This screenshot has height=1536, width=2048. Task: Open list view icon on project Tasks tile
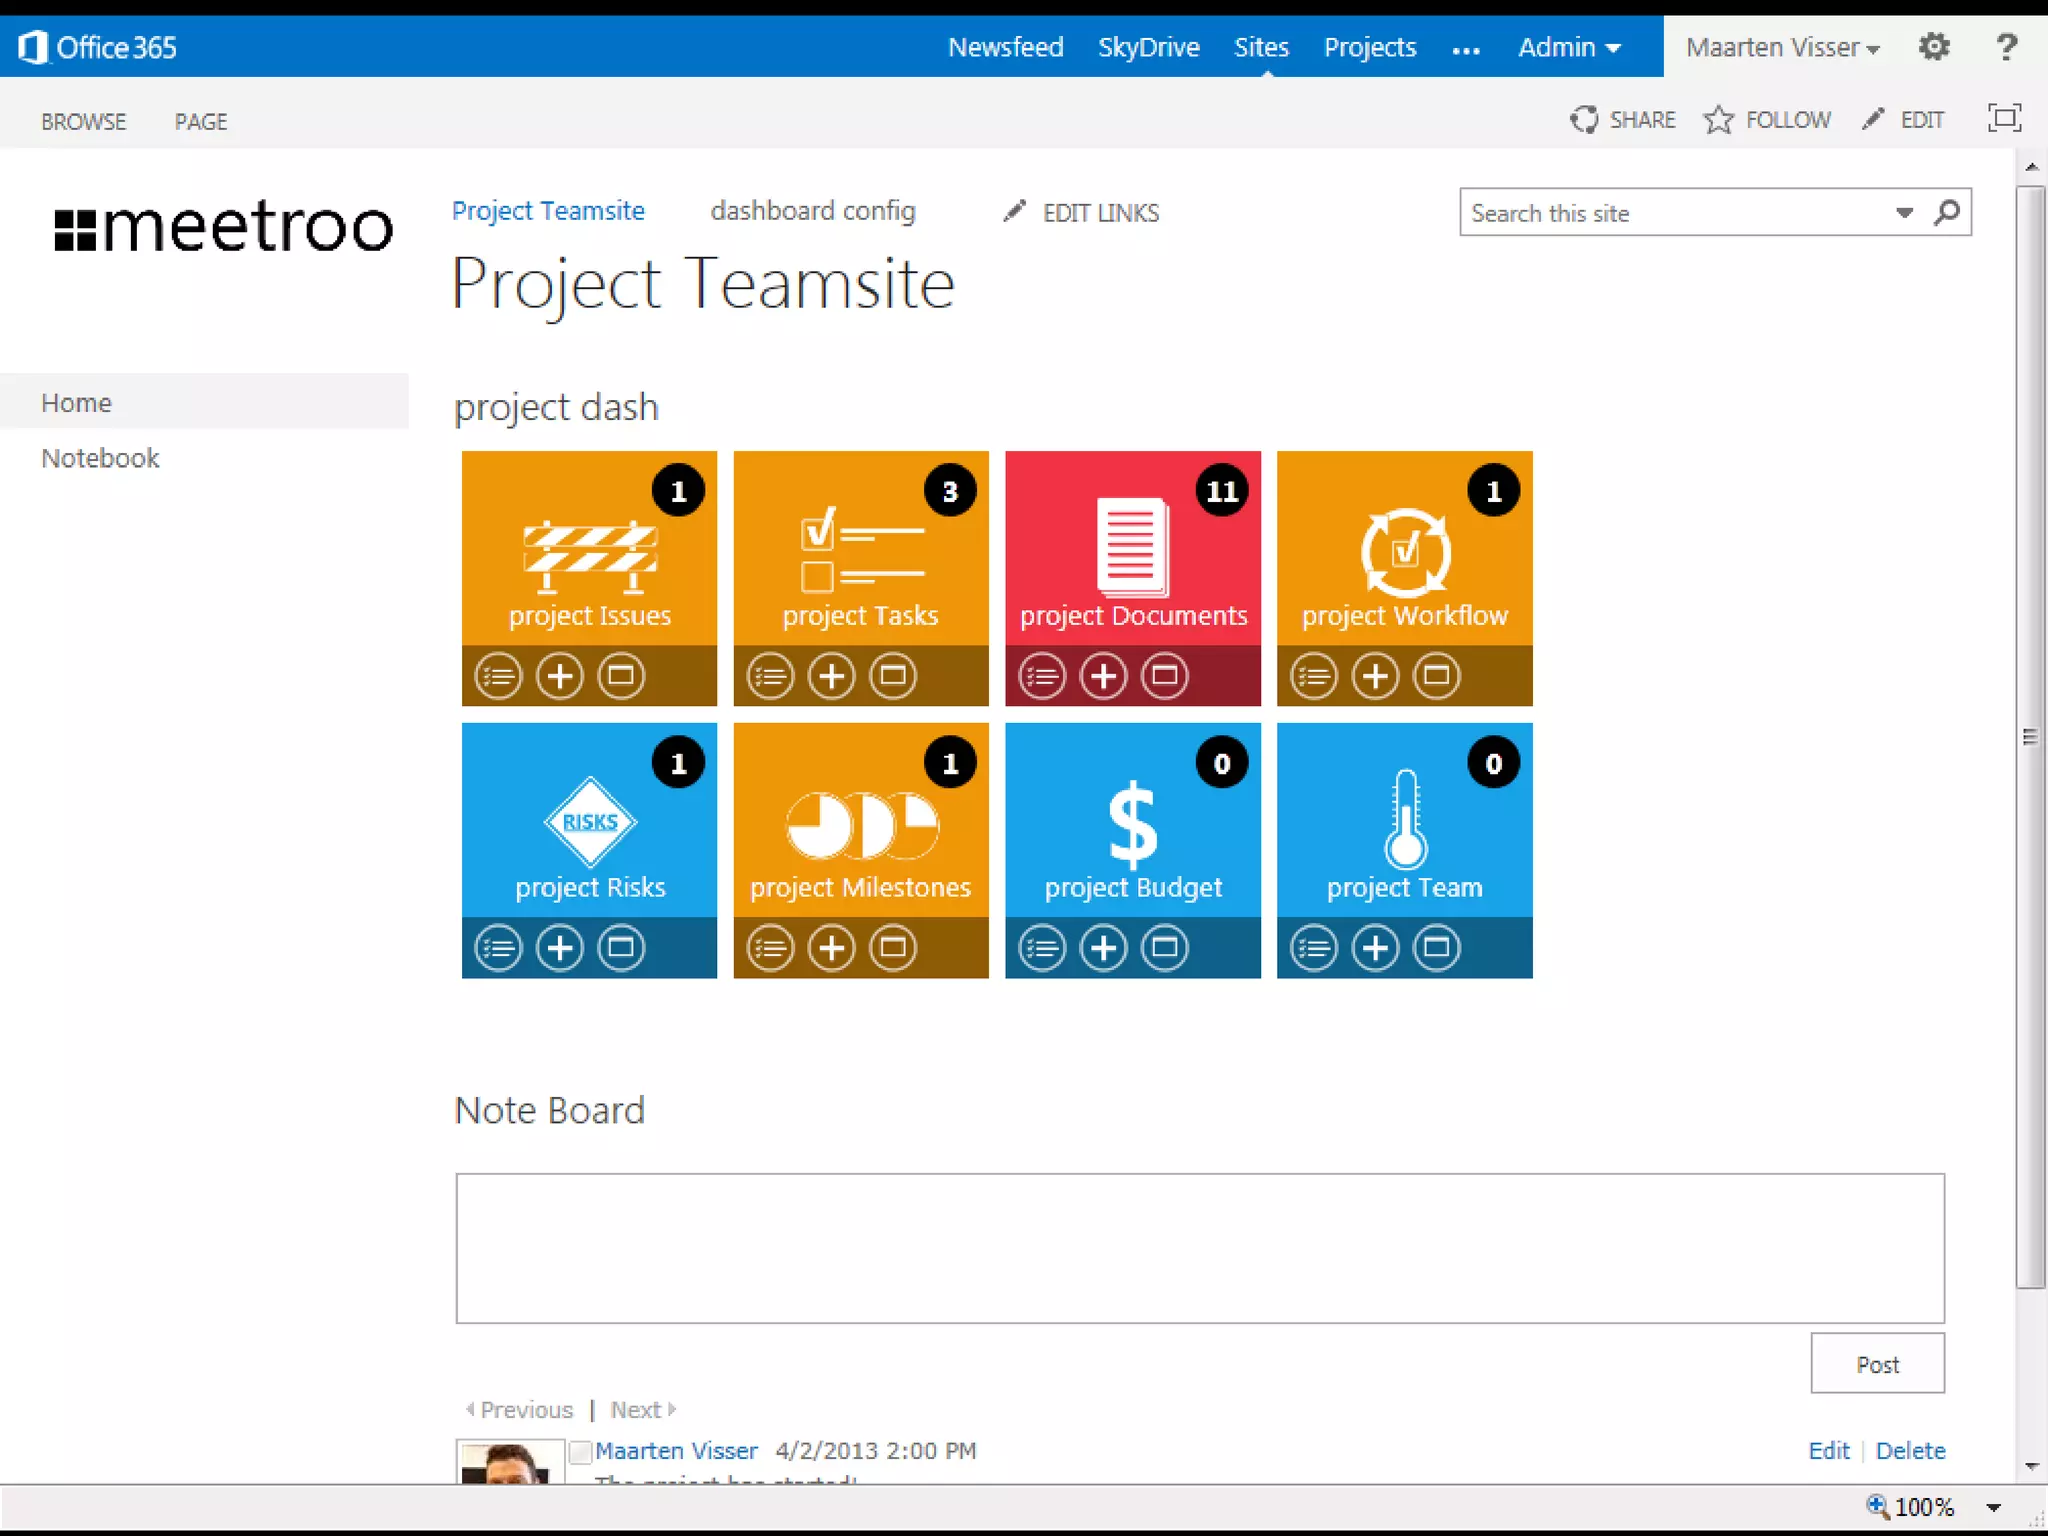point(770,676)
